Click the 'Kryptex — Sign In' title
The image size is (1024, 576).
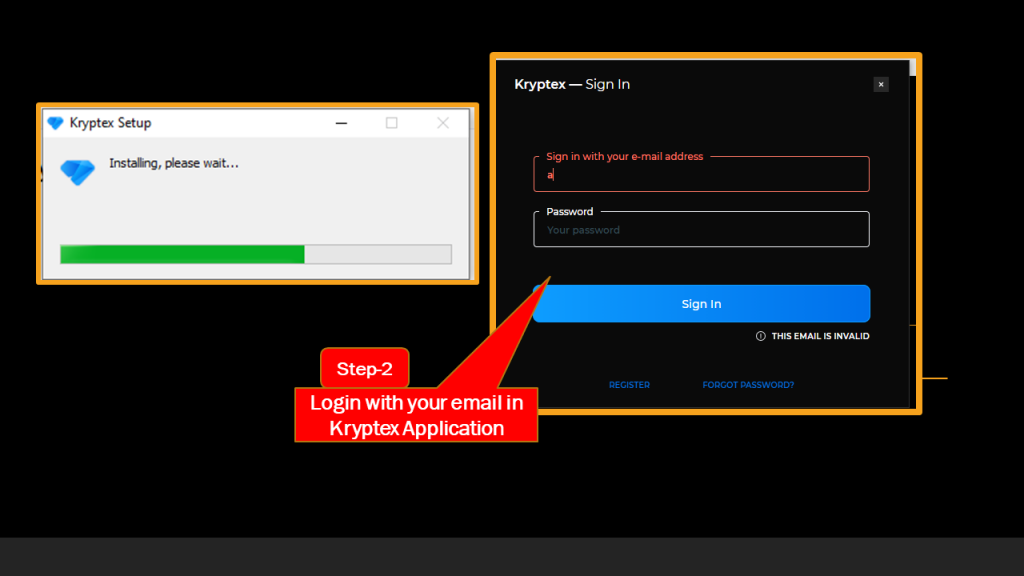[x=572, y=84]
